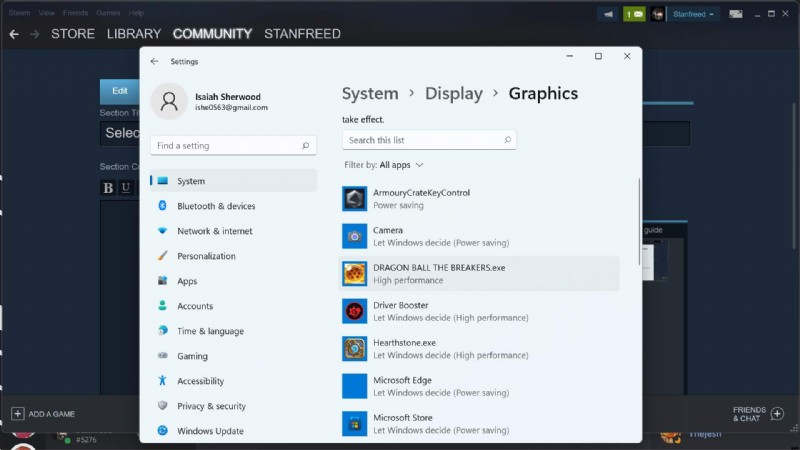800x450 pixels.
Task: Select the Microsoft Store app icon
Action: (354, 423)
